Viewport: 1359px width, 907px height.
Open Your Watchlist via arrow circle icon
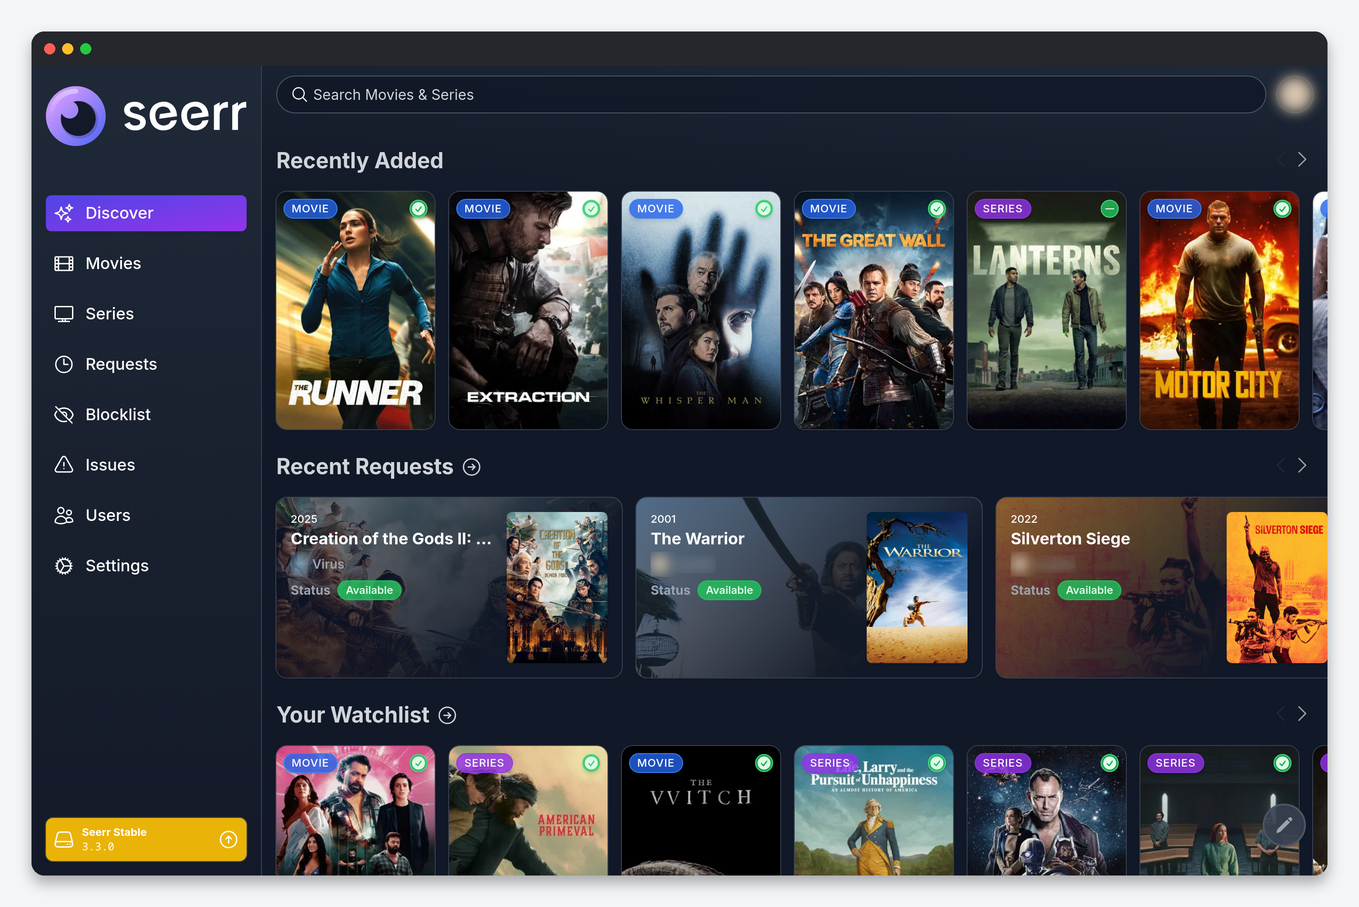(448, 715)
